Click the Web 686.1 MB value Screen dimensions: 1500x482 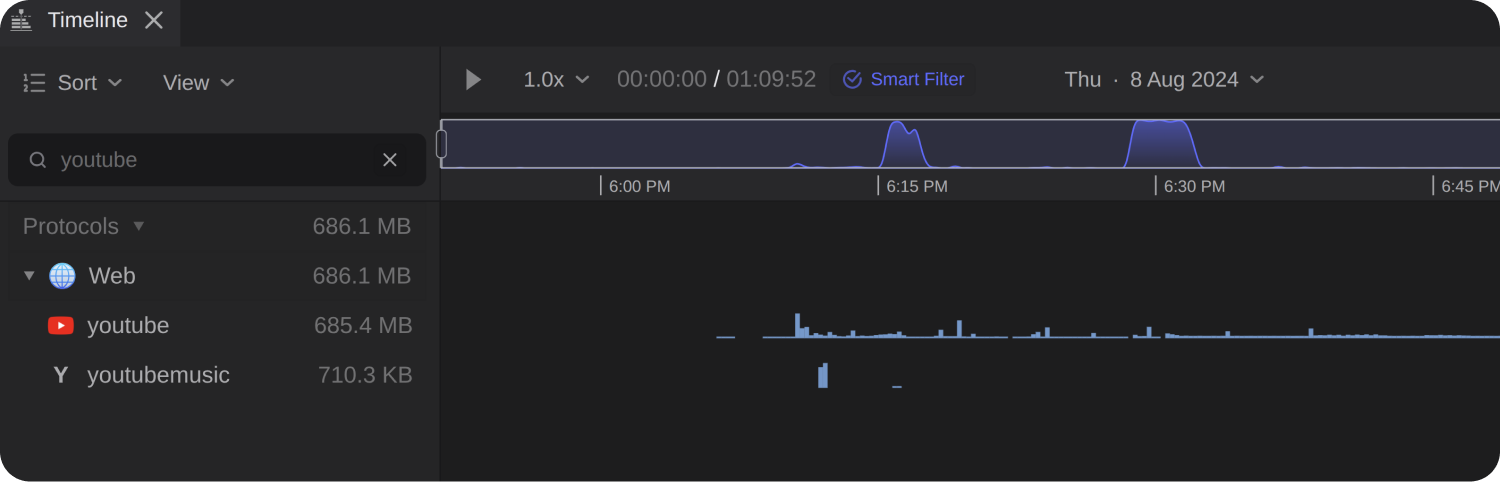click(362, 276)
